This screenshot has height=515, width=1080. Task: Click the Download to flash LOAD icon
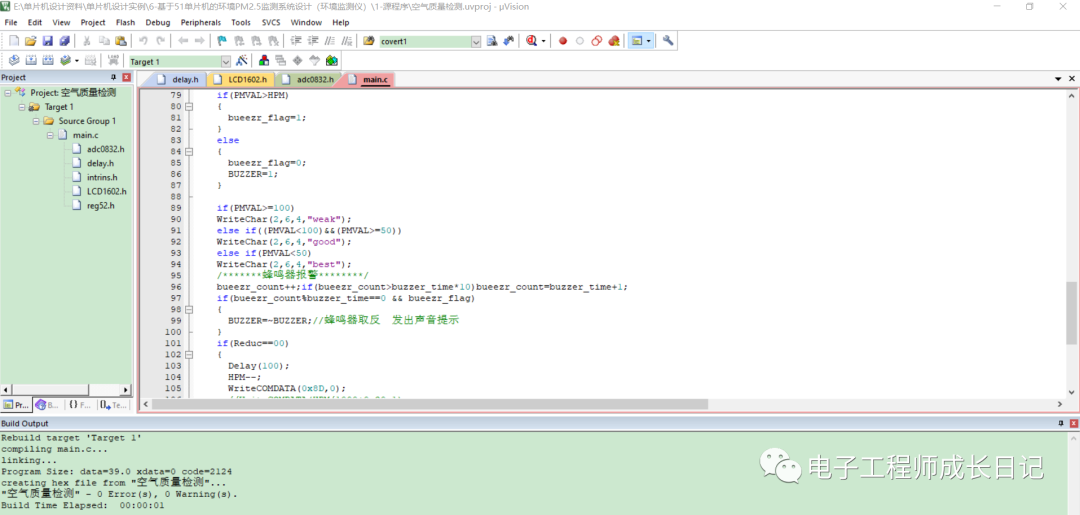(x=113, y=61)
